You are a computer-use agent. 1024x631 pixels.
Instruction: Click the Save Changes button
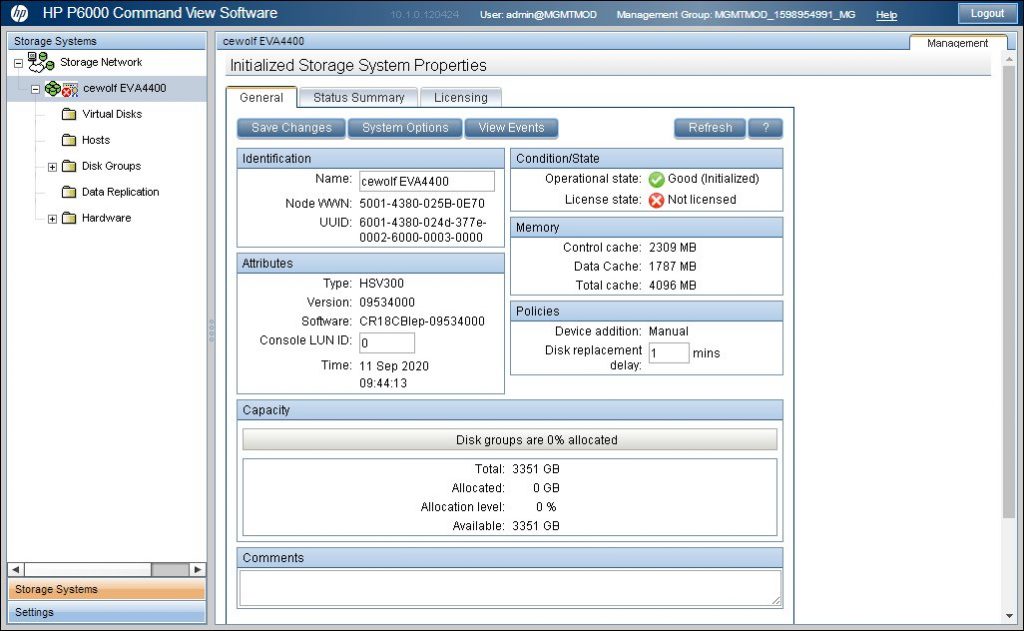coord(291,128)
